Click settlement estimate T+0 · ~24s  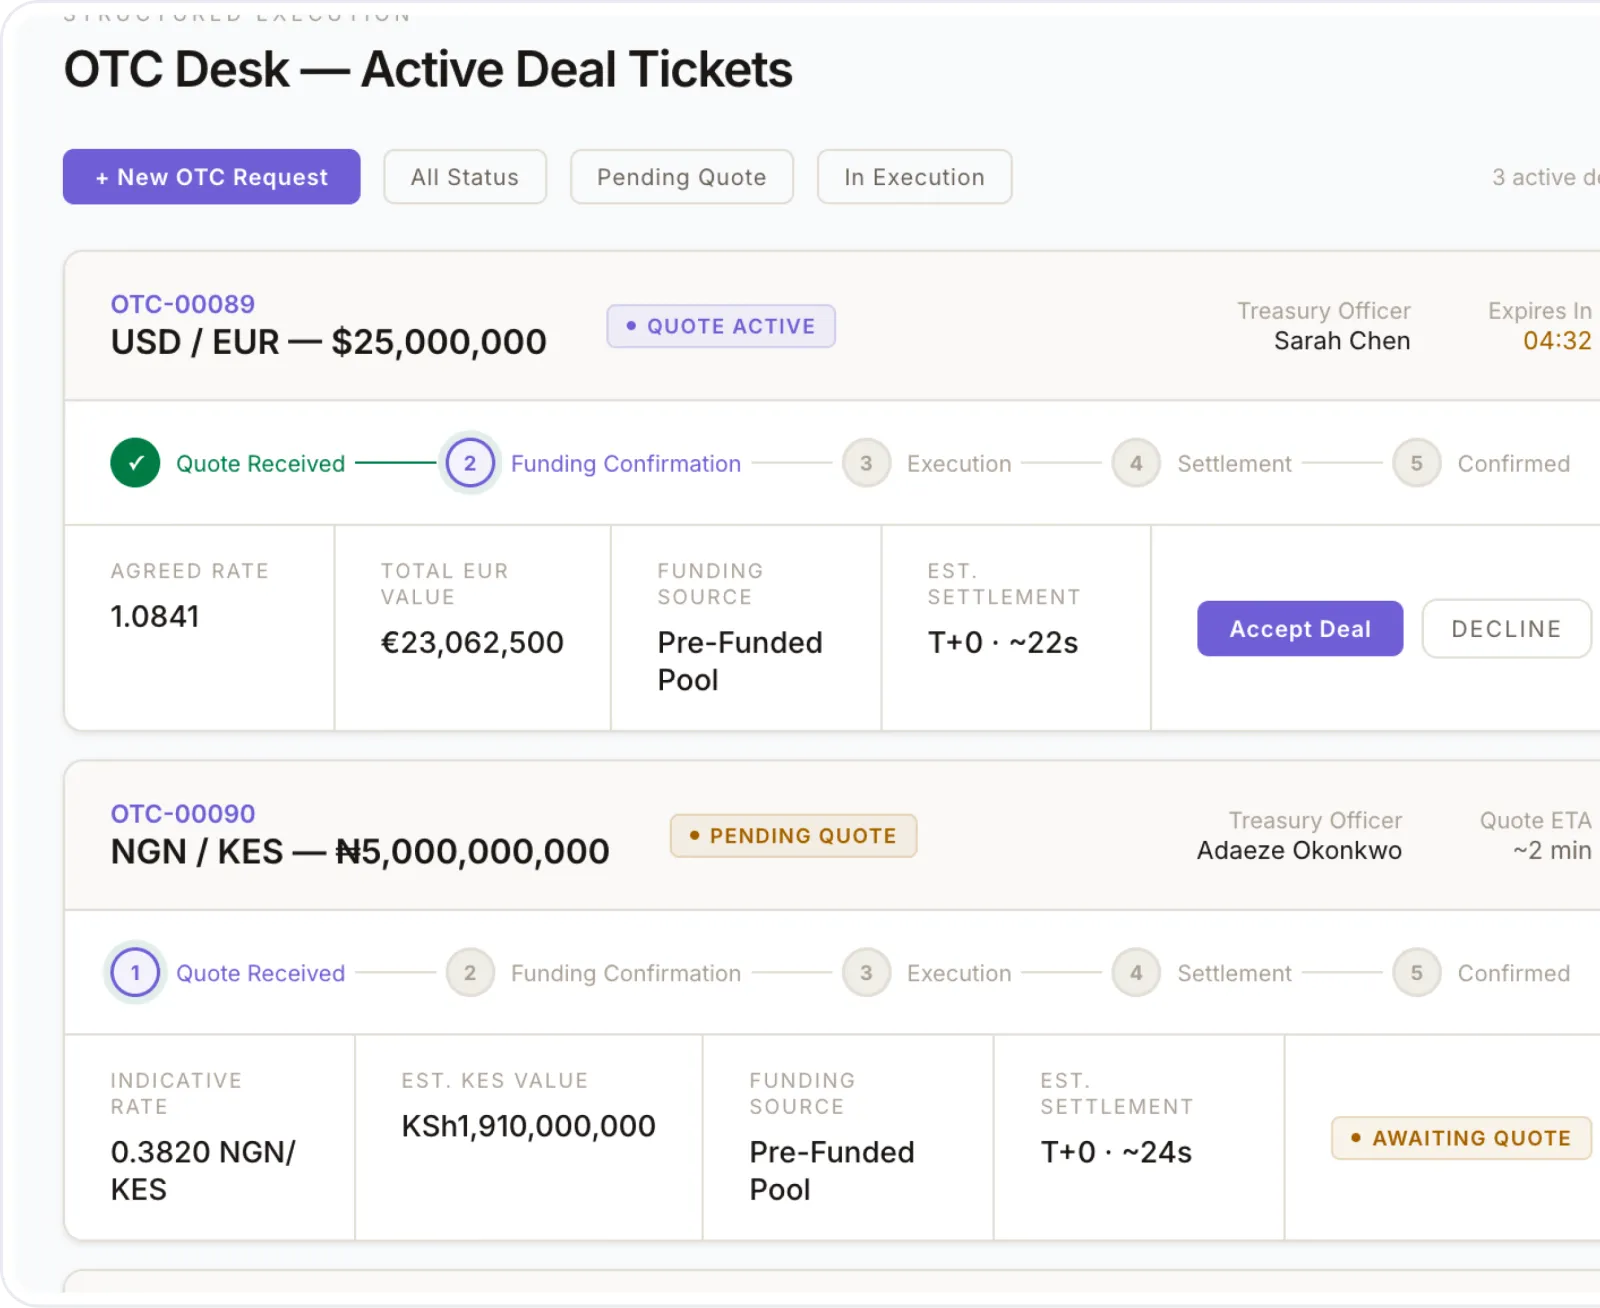pos(1116,1152)
